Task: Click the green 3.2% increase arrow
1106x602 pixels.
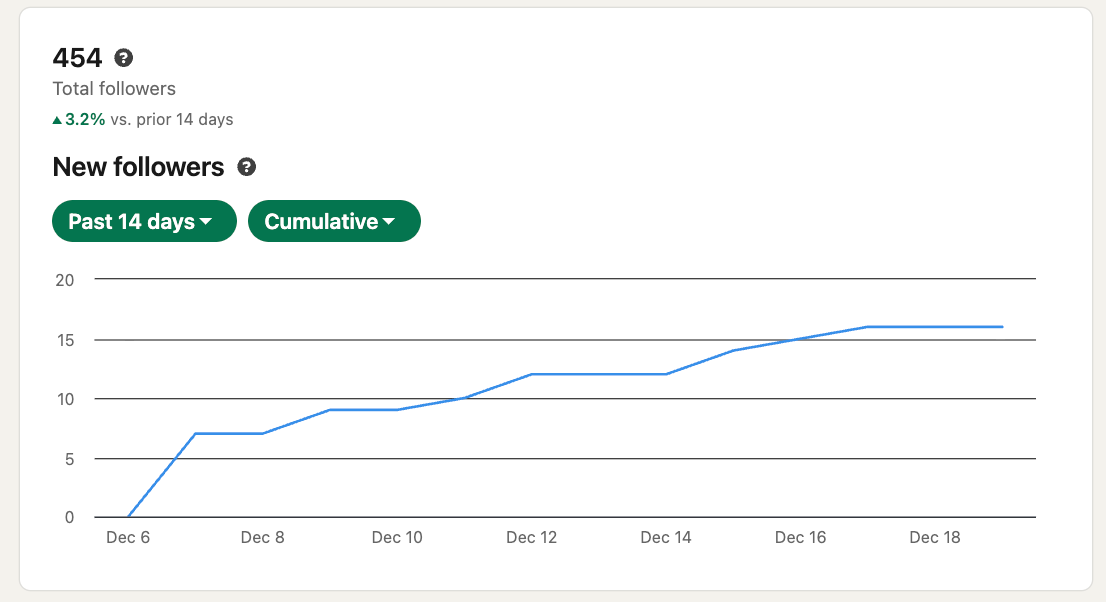Action: click(x=57, y=120)
